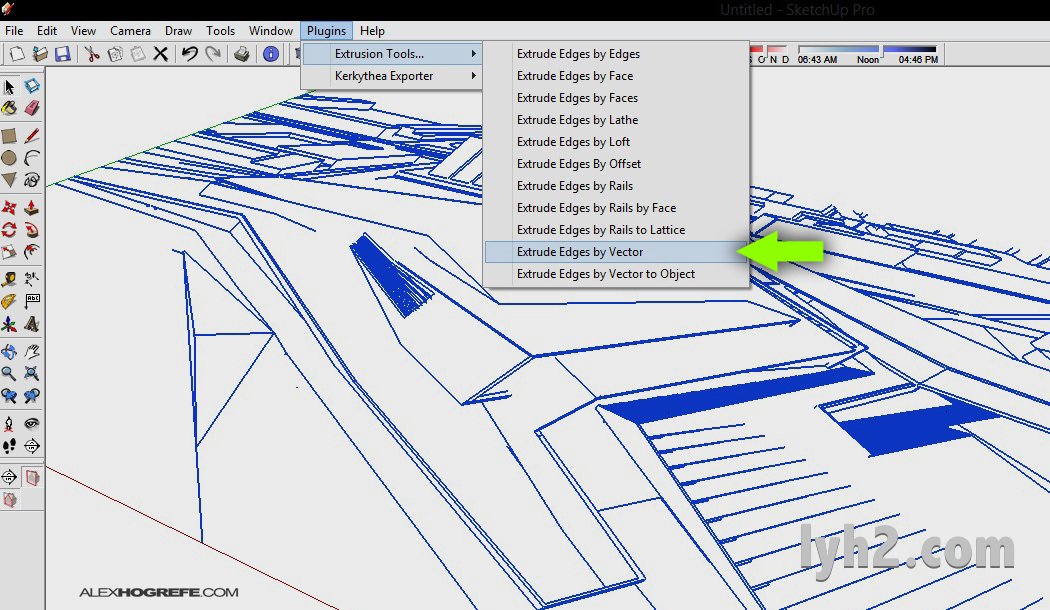Click the Zoom Extents tool

point(31,373)
